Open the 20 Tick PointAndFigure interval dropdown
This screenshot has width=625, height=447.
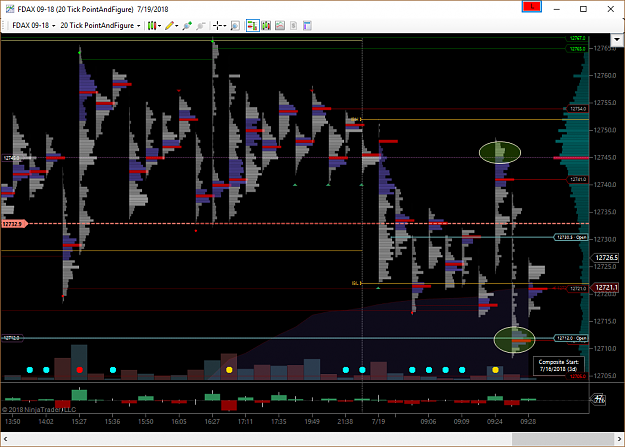(100, 26)
